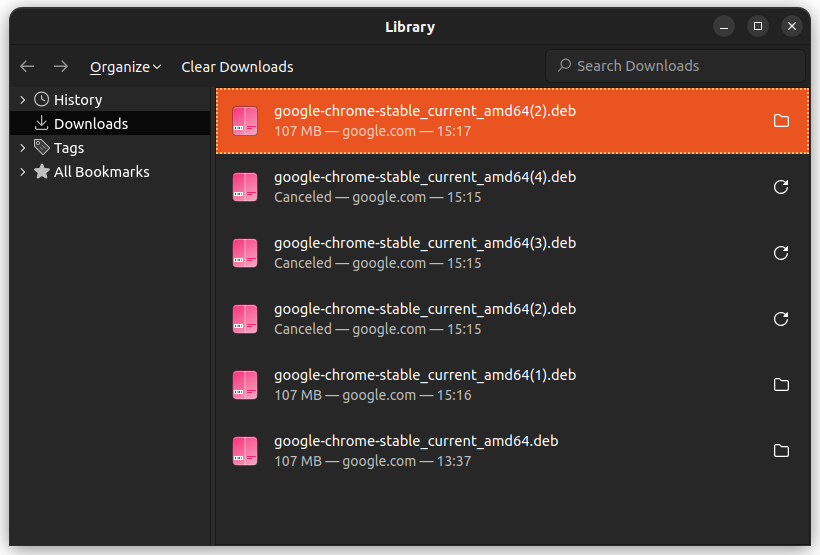This screenshot has width=820, height=555.
Task: Click status text '107 MB — google.com — 13:37'
Action: click(x=372, y=461)
